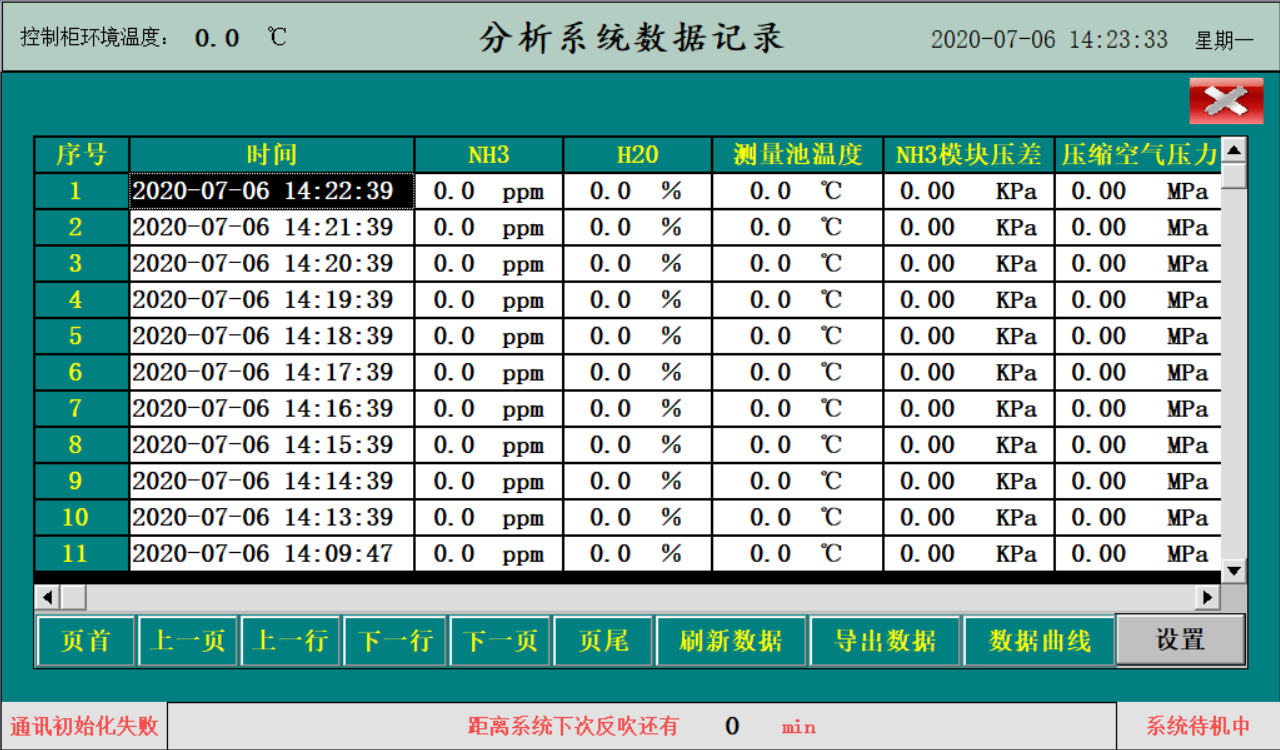Screen dimensions: 1280x750
Task: Select the 测量池温度 column header
Action: (x=797, y=155)
